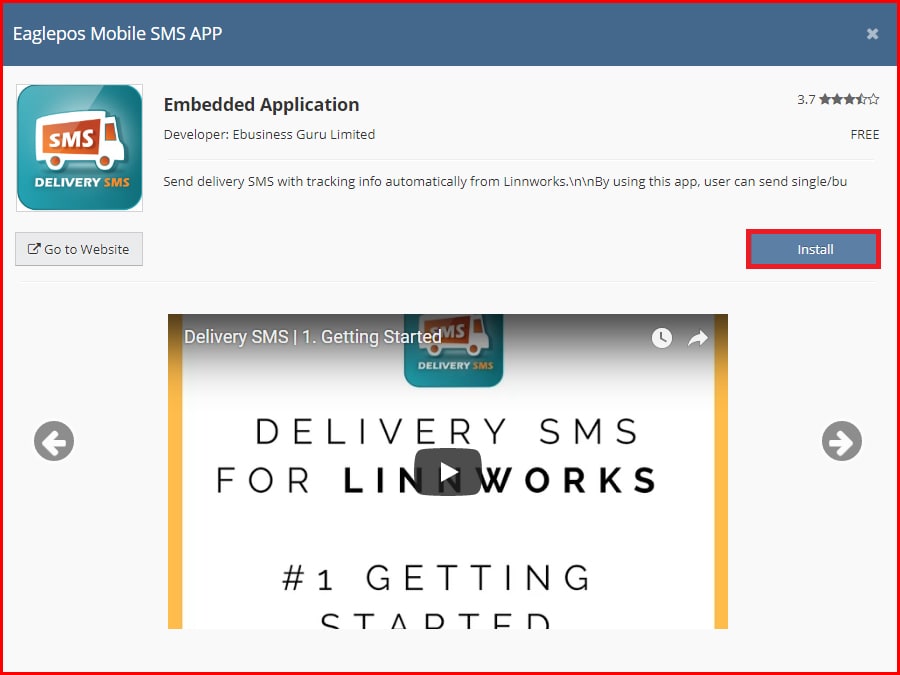Close the Eaglepos Mobile SMS APP dialog
Screen dimensions: 900x675
[x=872, y=34]
